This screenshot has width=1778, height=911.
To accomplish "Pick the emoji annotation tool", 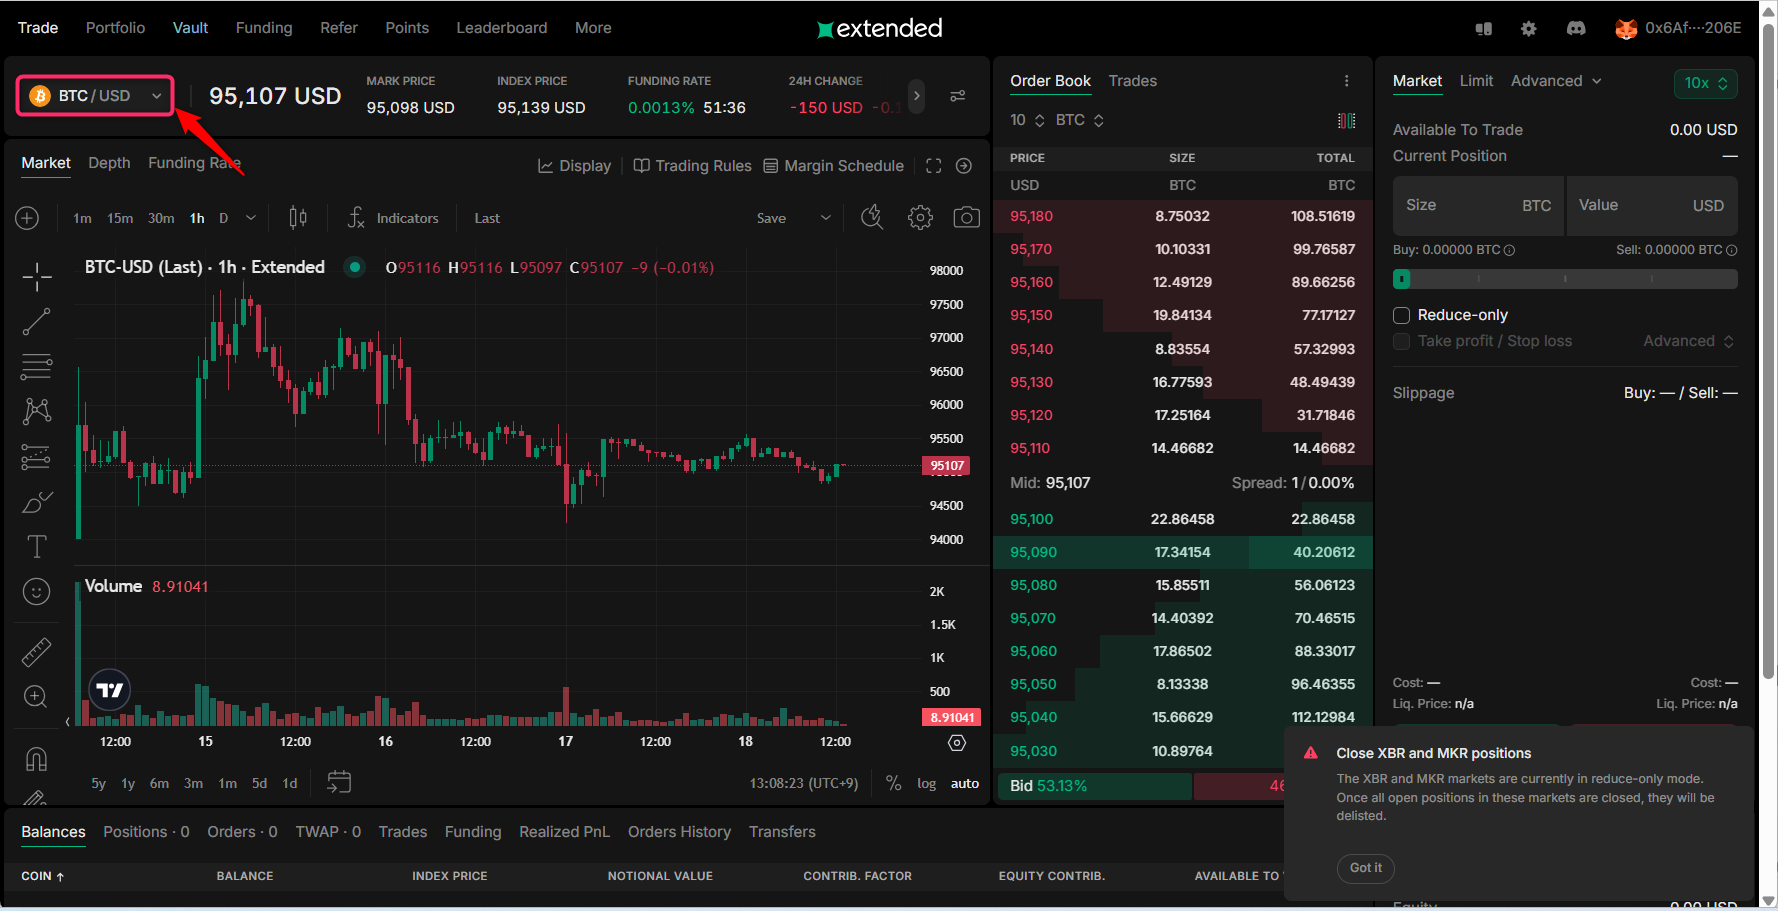I will (36, 591).
